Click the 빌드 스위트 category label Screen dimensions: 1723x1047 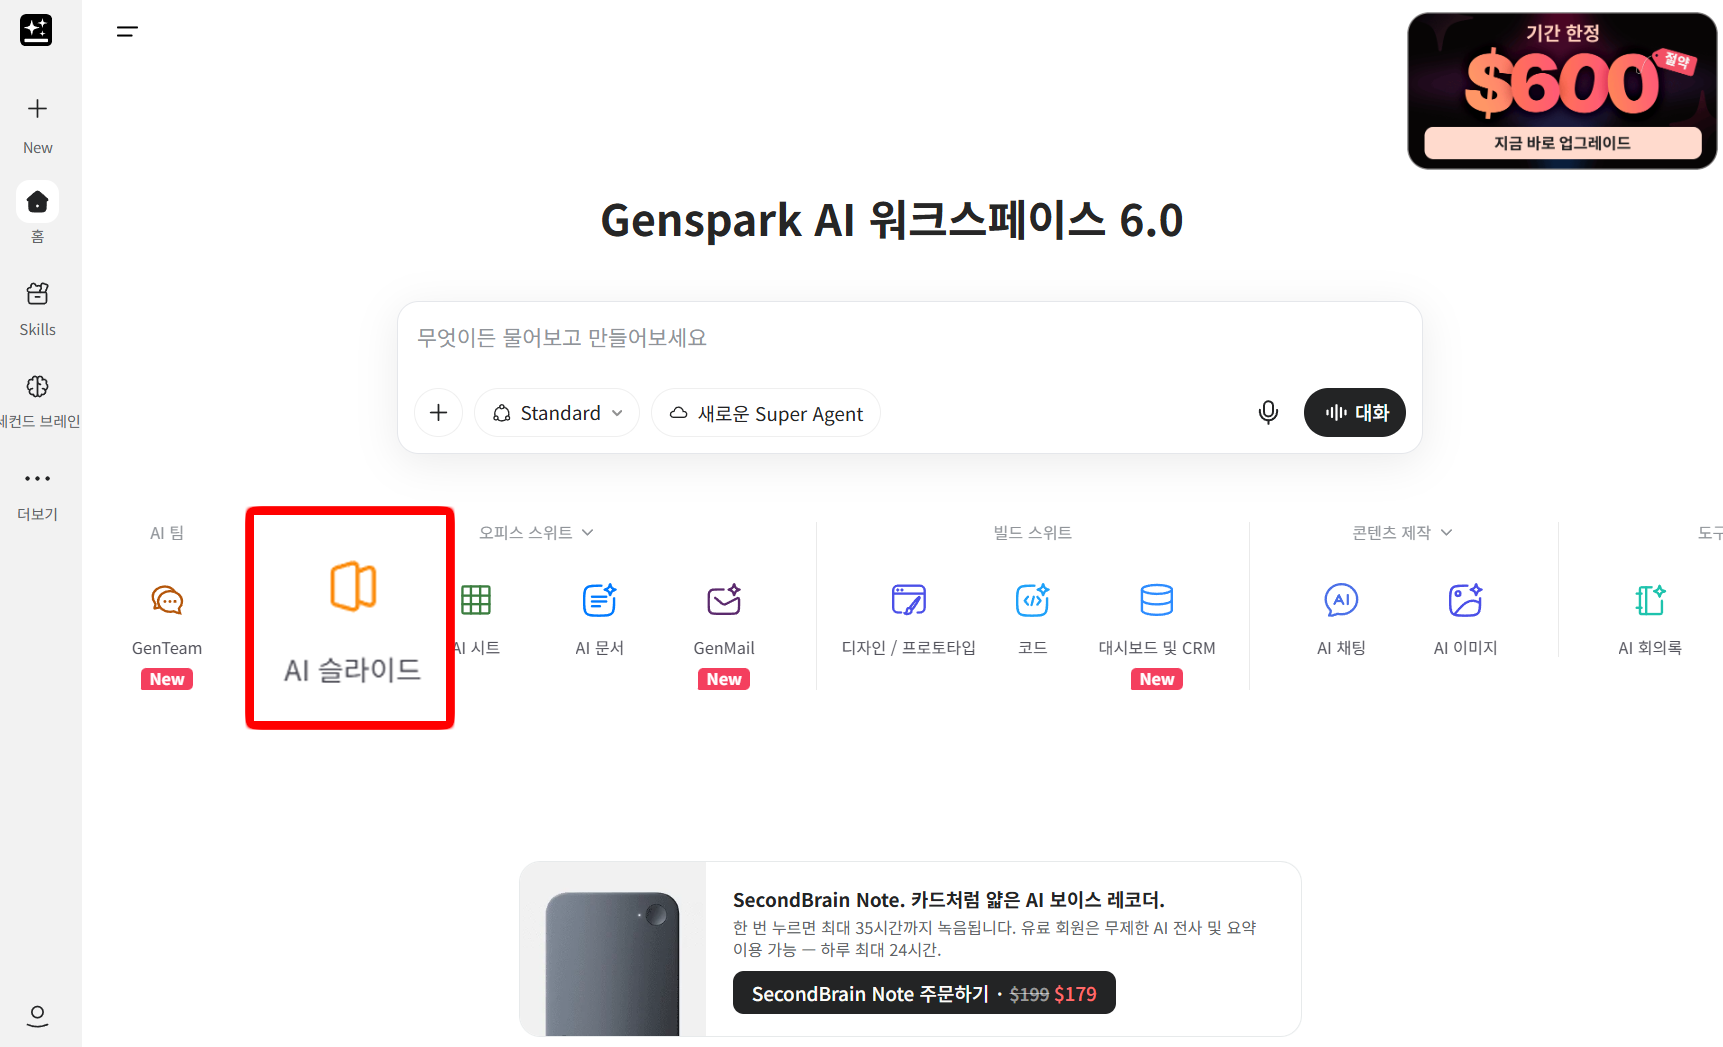point(1032,533)
